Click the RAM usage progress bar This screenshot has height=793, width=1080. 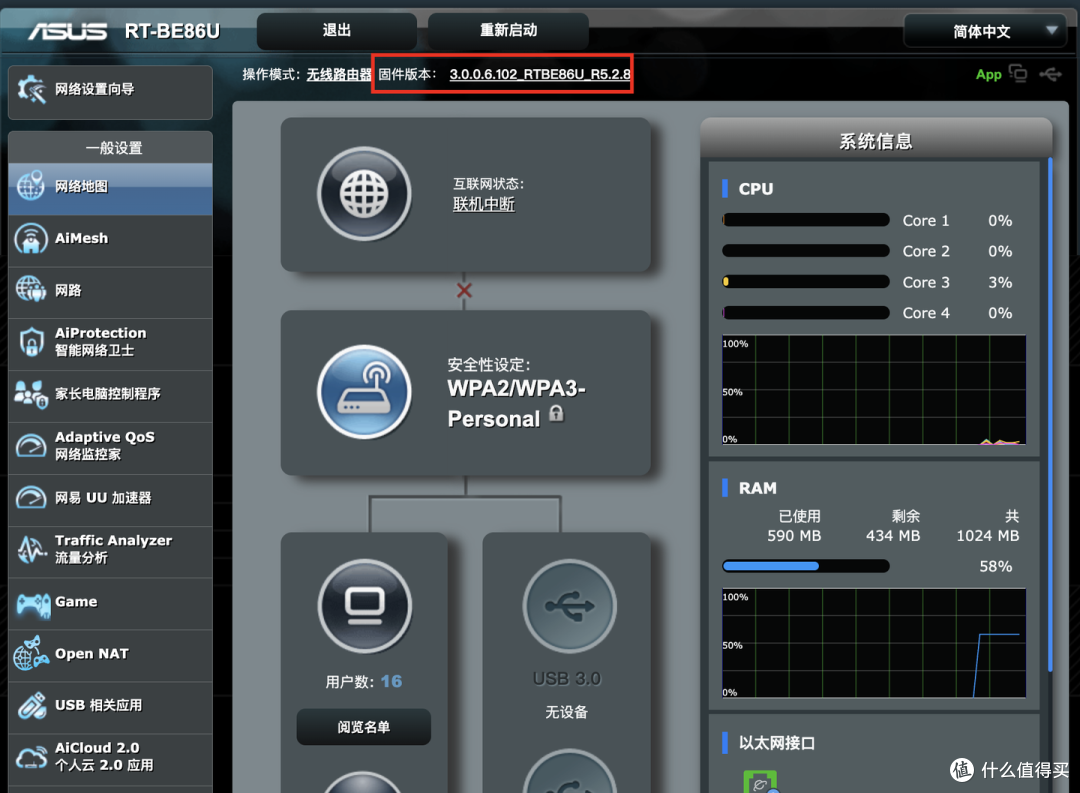point(806,566)
